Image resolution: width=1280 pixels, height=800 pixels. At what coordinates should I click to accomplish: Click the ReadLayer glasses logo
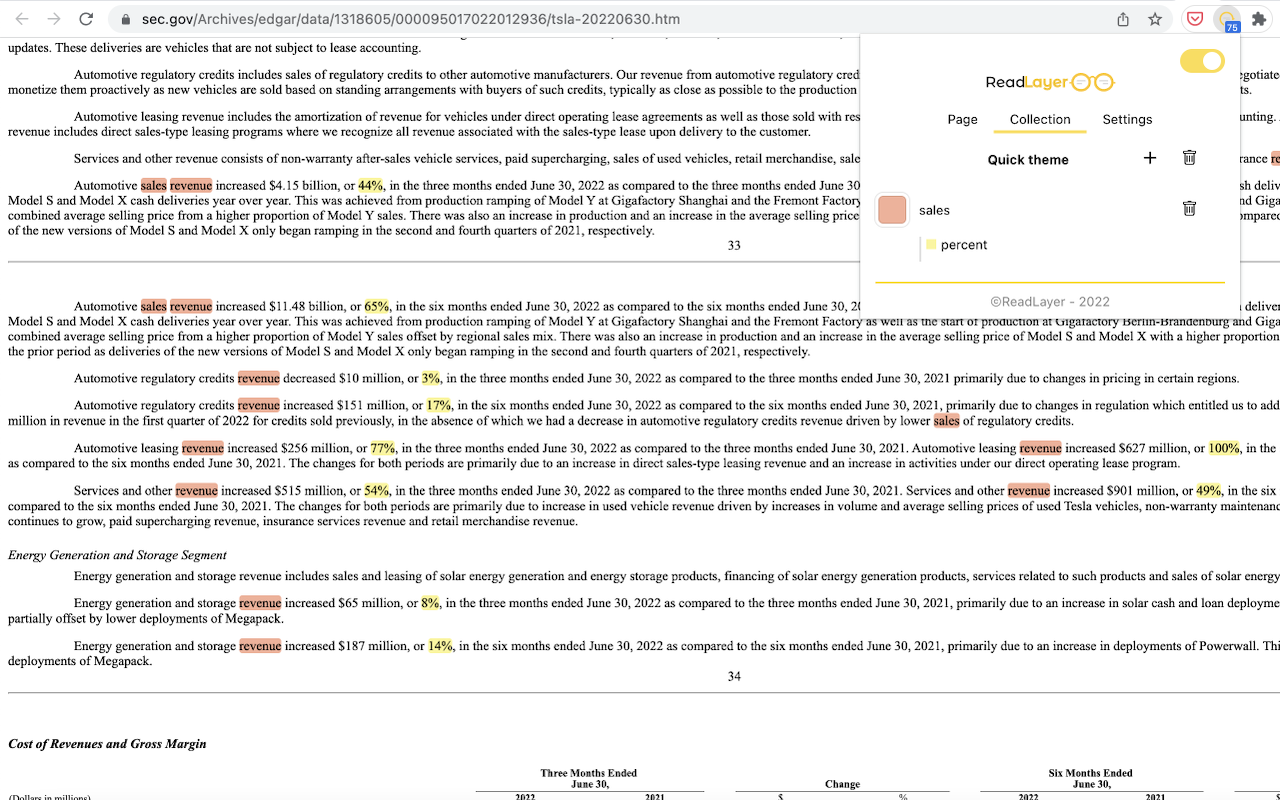pos(1049,82)
